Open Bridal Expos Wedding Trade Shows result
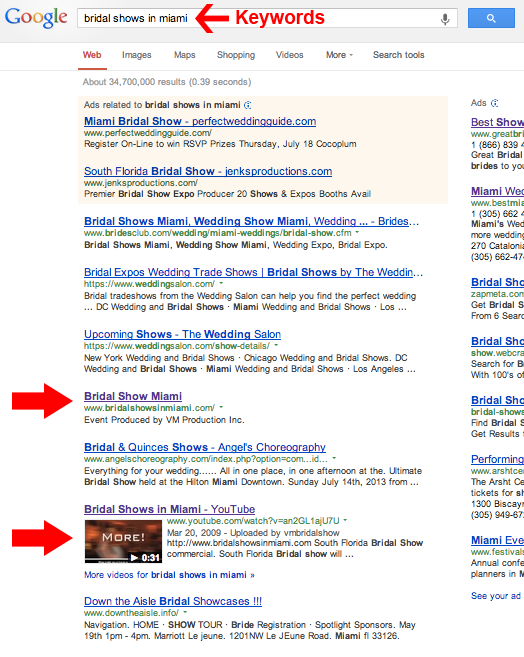 pos(253,272)
